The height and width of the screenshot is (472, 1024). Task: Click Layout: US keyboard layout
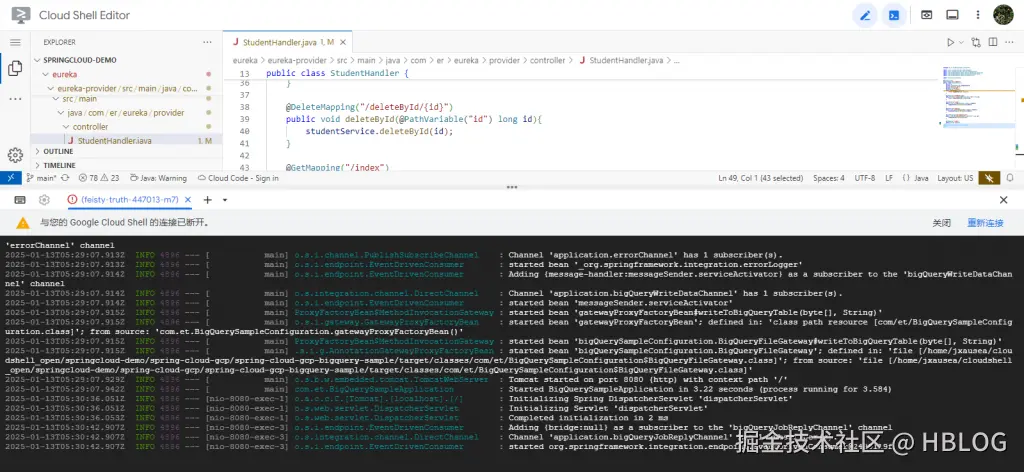coord(955,178)
